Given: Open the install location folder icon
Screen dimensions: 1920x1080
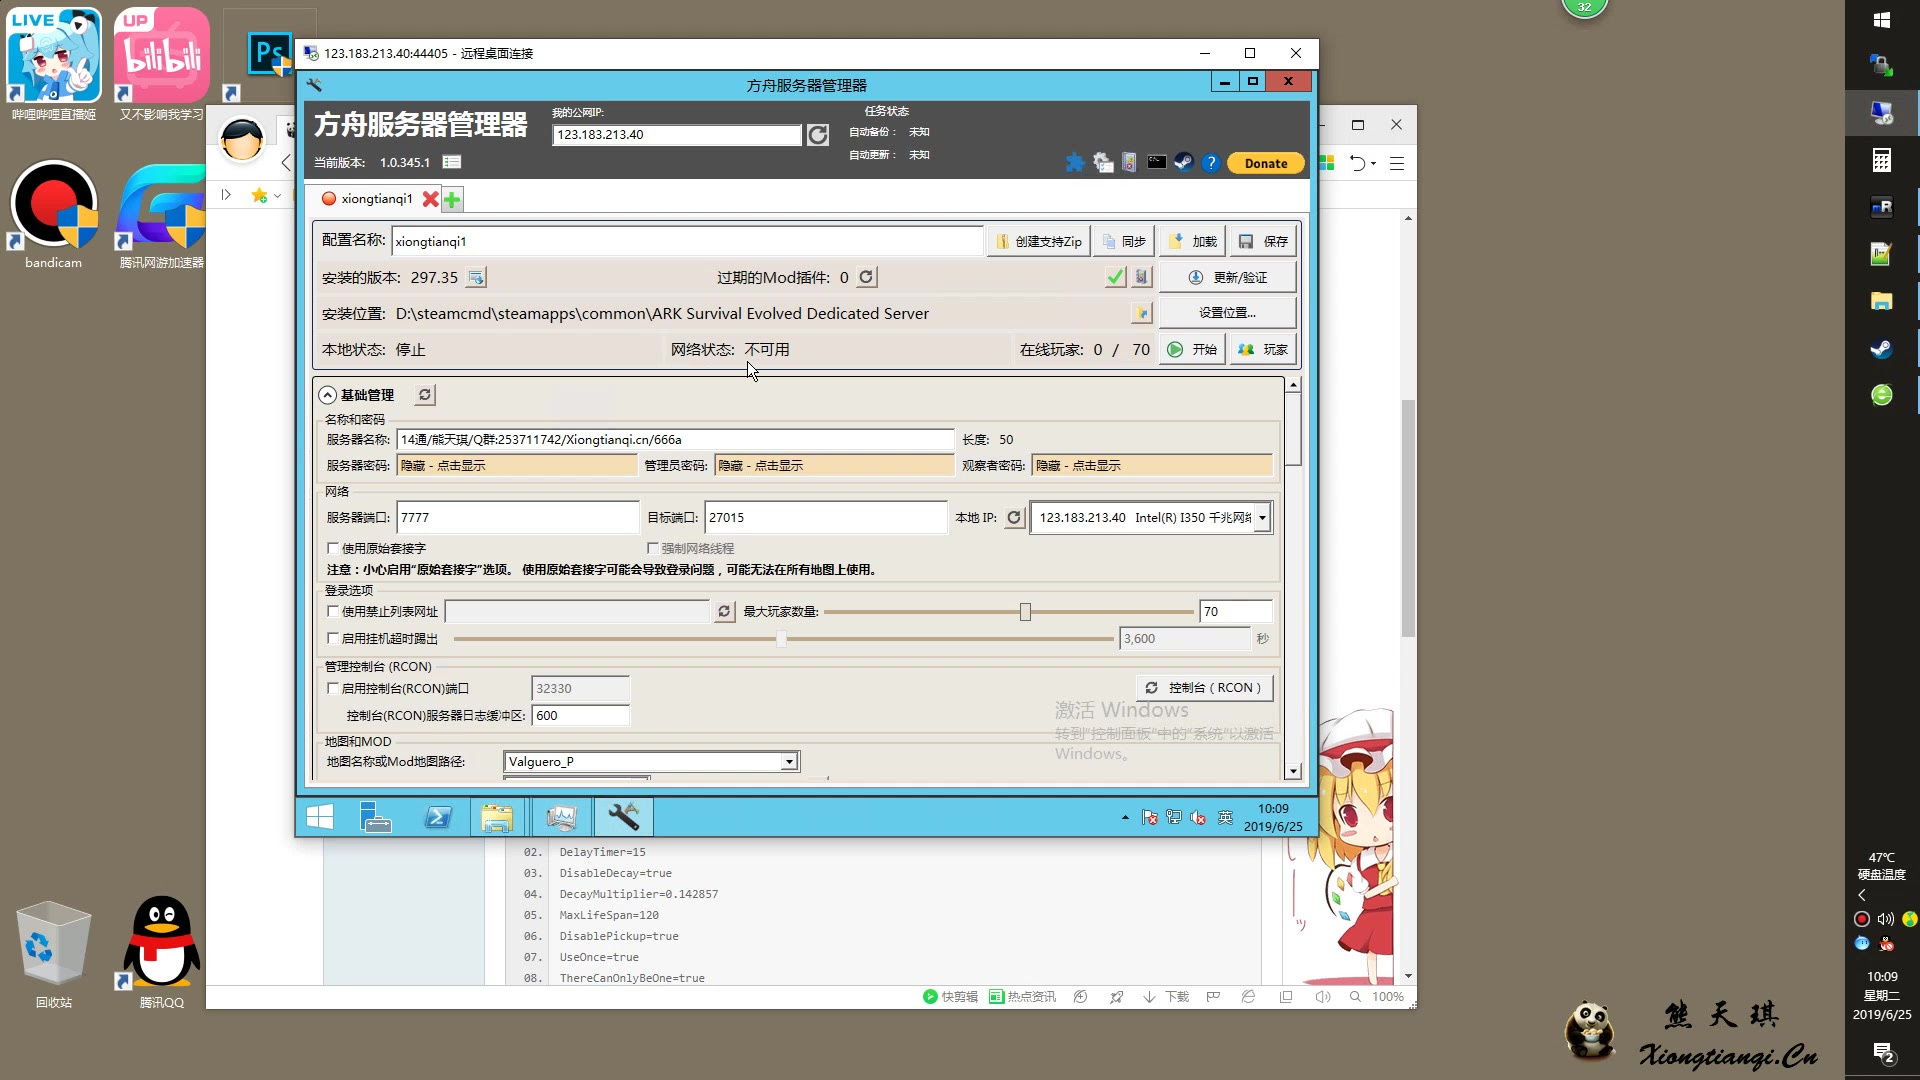Looking at the screenshot, I should click(x=1141, y=313).
